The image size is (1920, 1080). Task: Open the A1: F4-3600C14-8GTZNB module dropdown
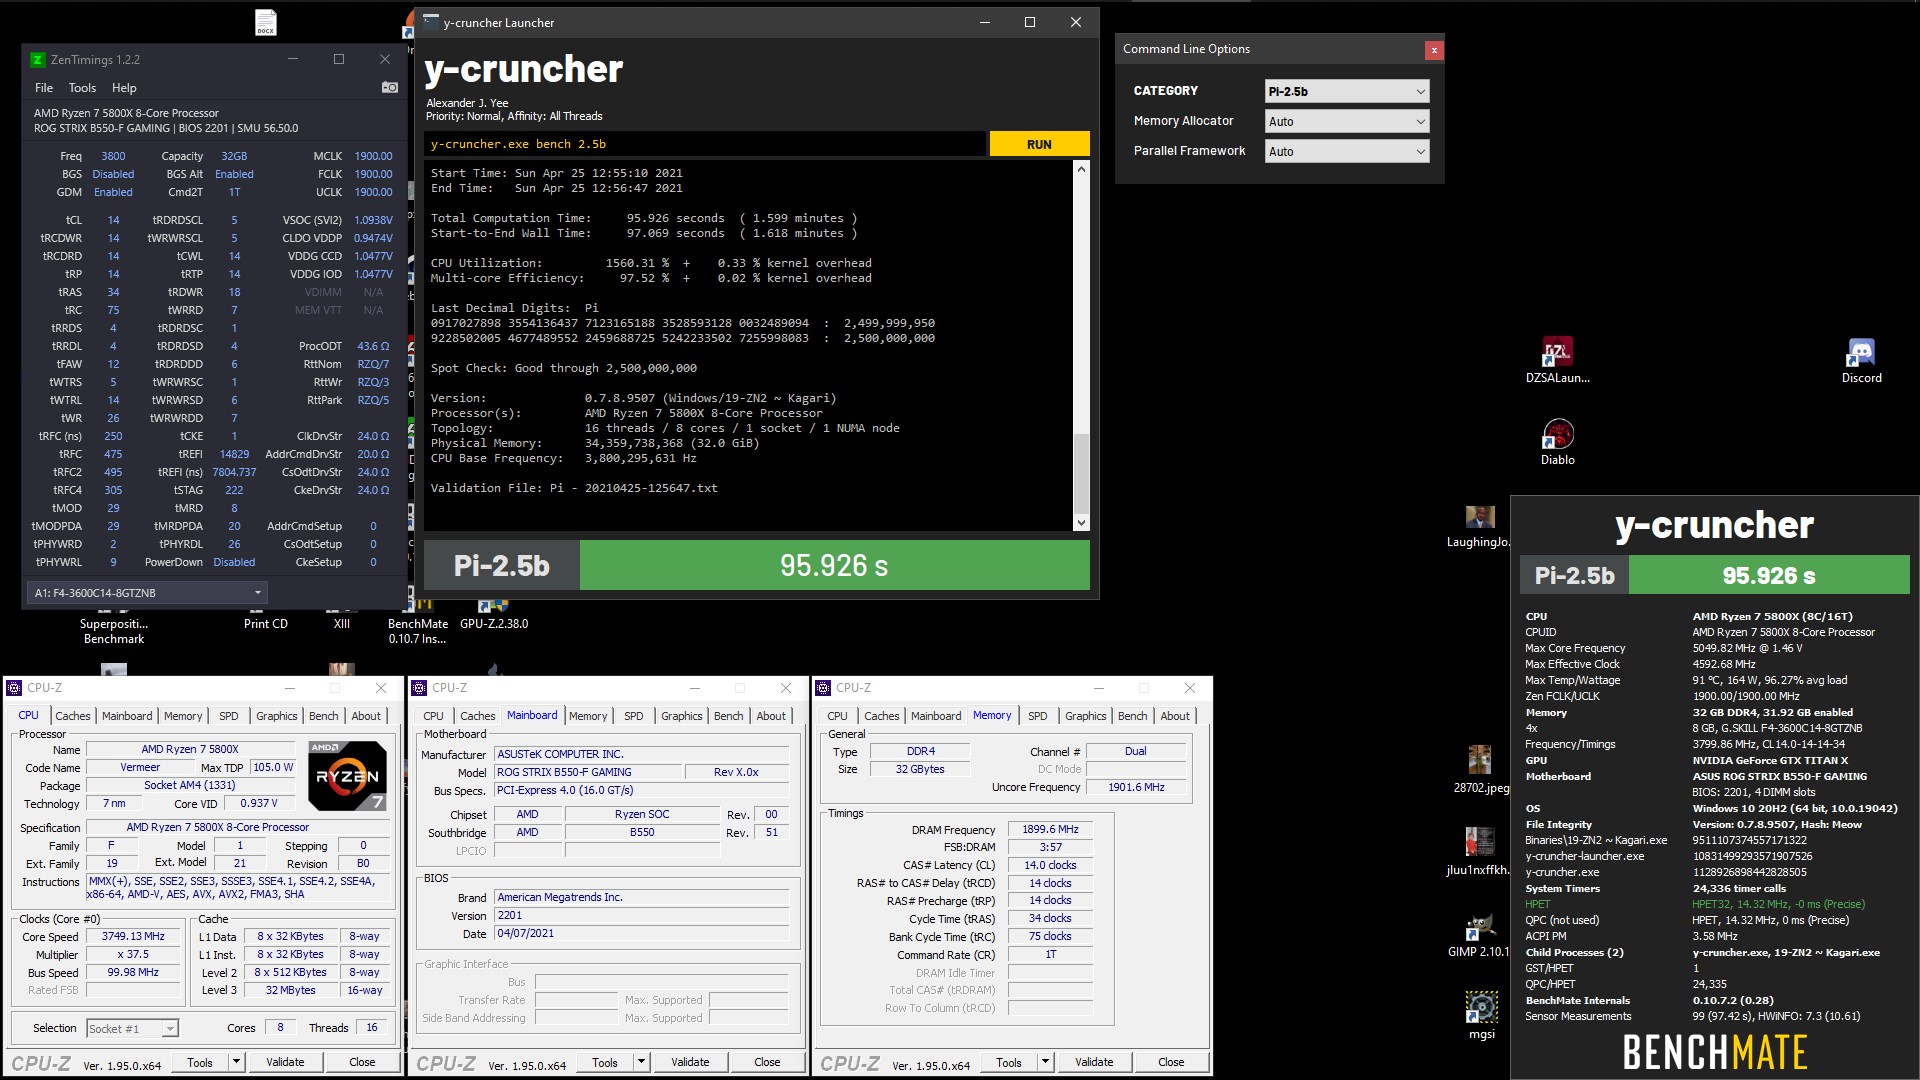148,593
